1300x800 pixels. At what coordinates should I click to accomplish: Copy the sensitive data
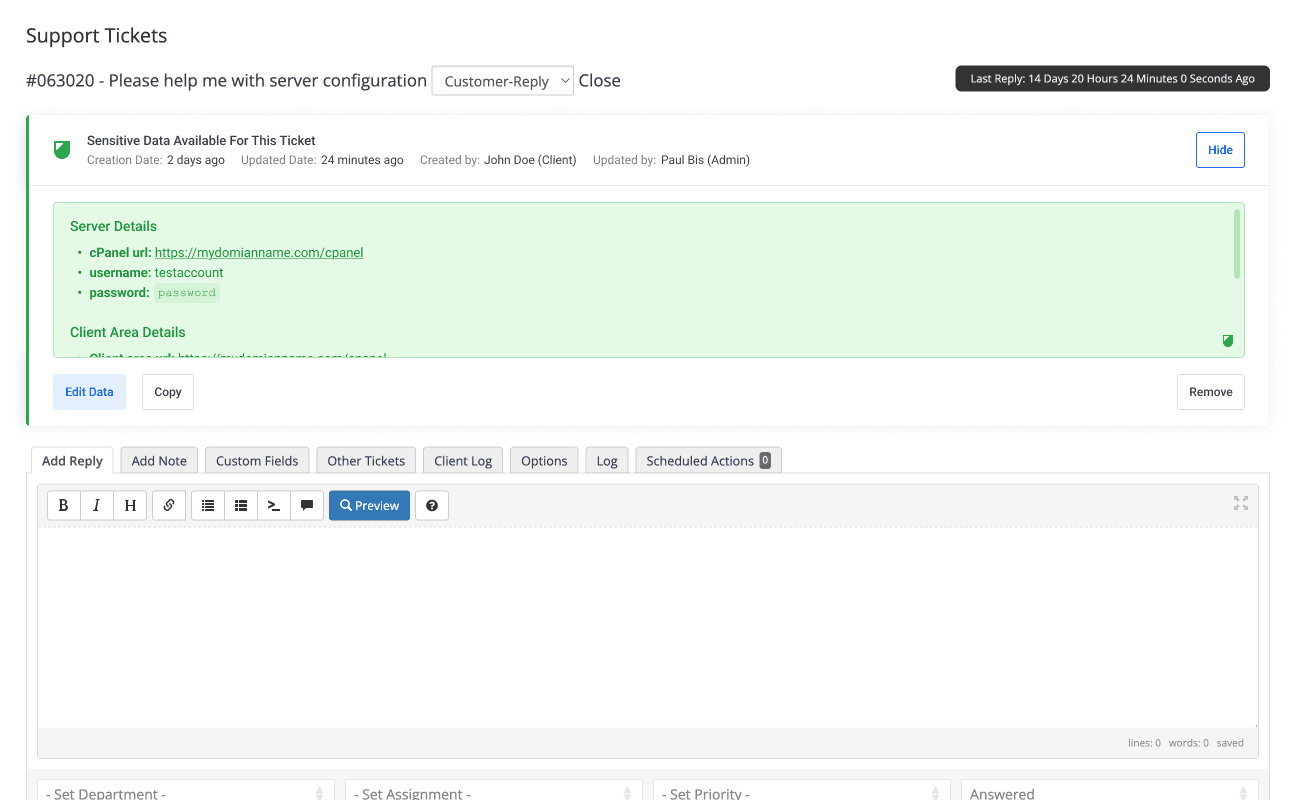[x=168, y=392]
